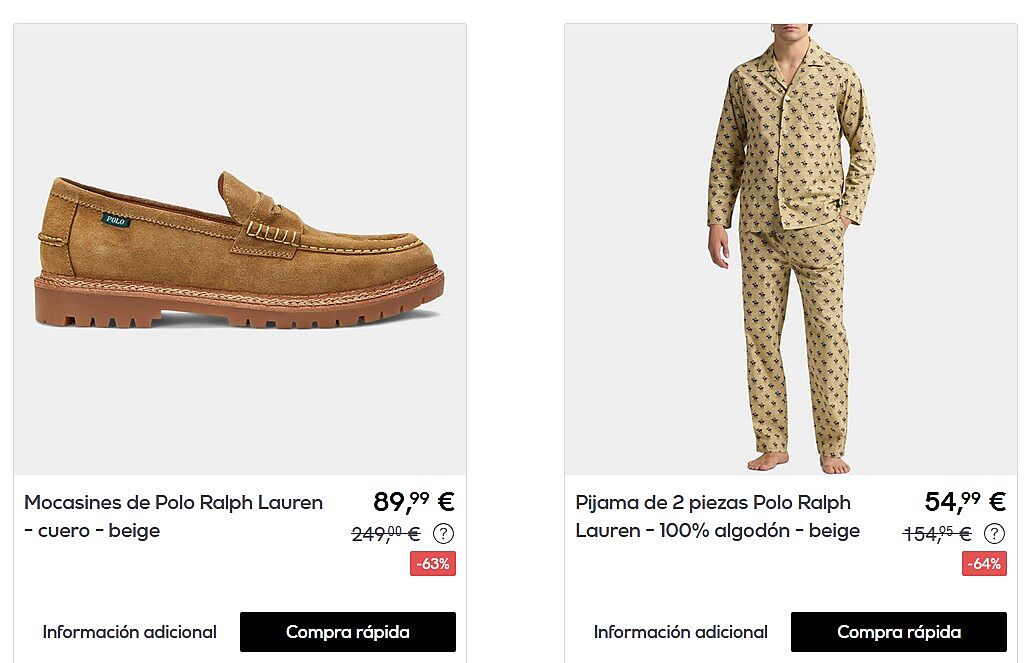Click green POLO tag on the moccasin
The width and height of the screenshot is (1025, 663).
[x=116, y=220]
